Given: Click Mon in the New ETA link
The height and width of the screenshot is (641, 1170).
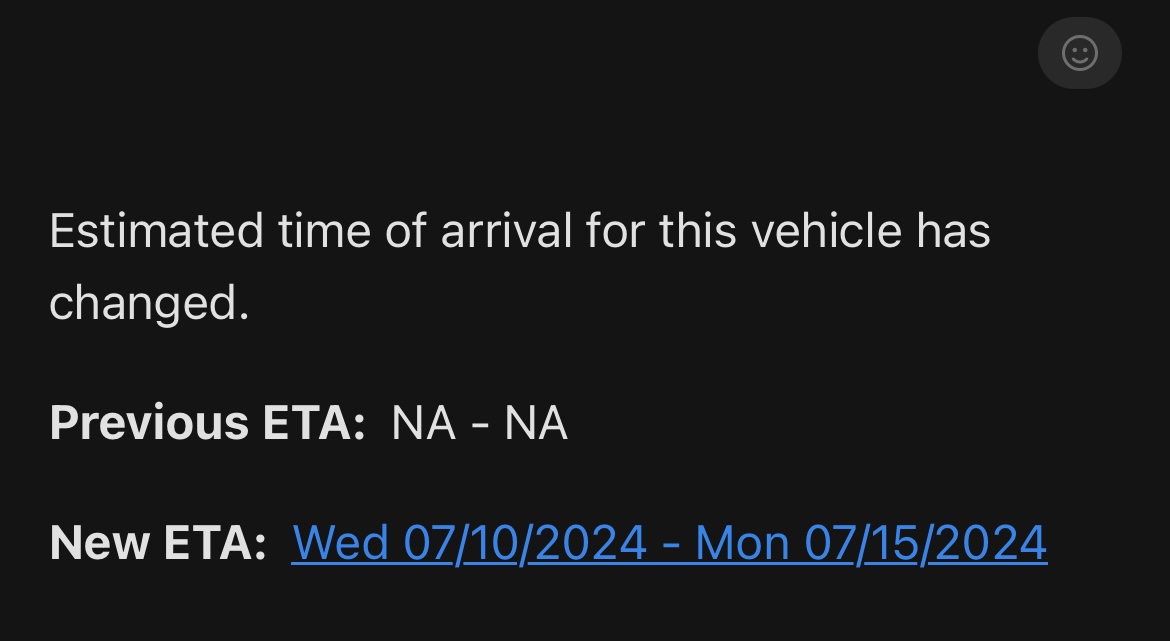Looking at the screenshot, I should [742, 542].
